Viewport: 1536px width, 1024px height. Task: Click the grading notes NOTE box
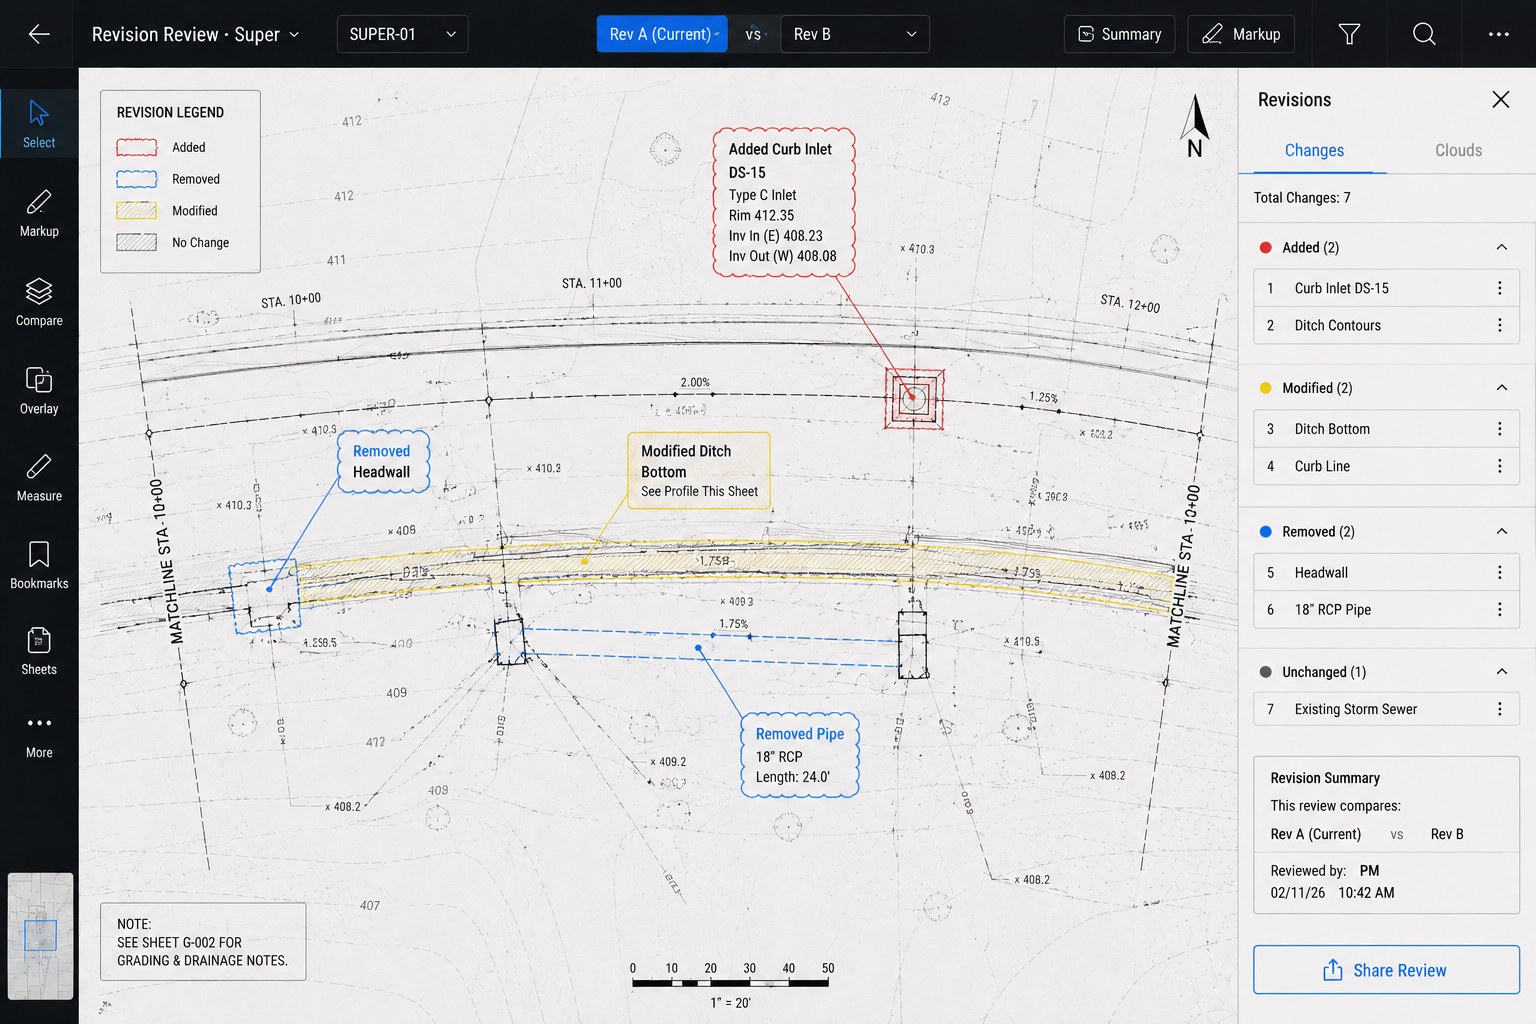(x=203, y=942)
